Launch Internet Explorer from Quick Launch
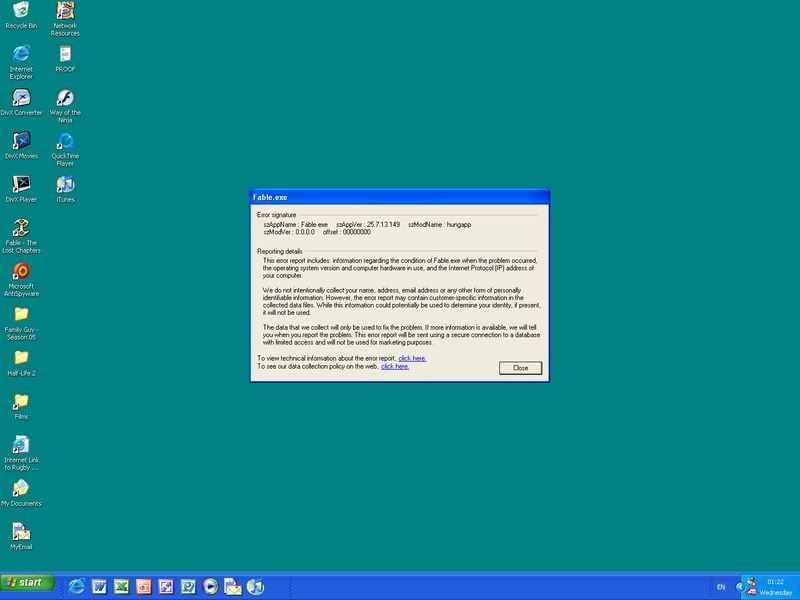Viewport: 800px width, 600px height. [x=77, y=586]
